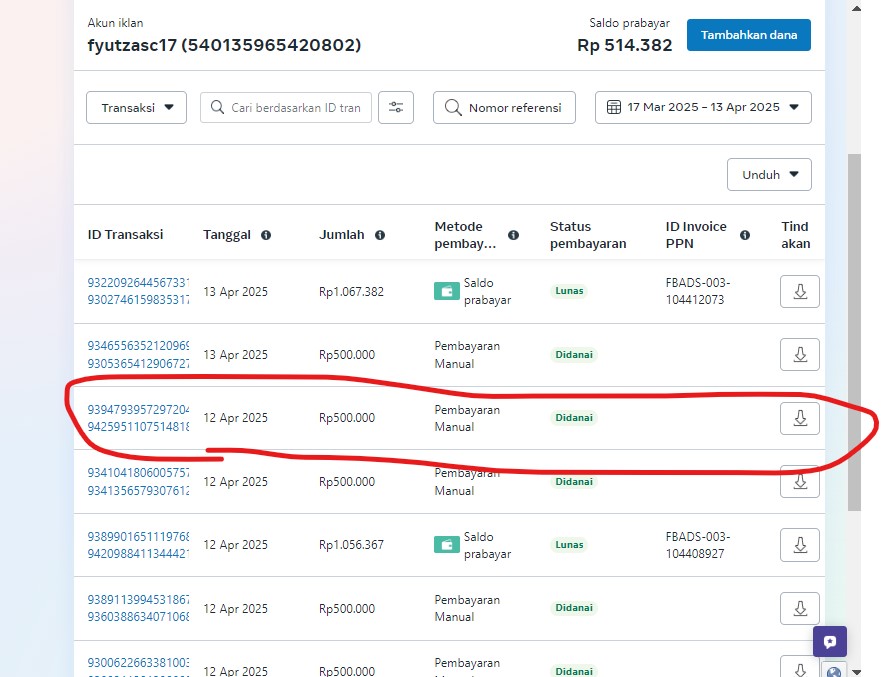The width and height of the screenshot is (881, 677).
Task: Open the filter settings icon beside search
Action: (x=396, y=108)
